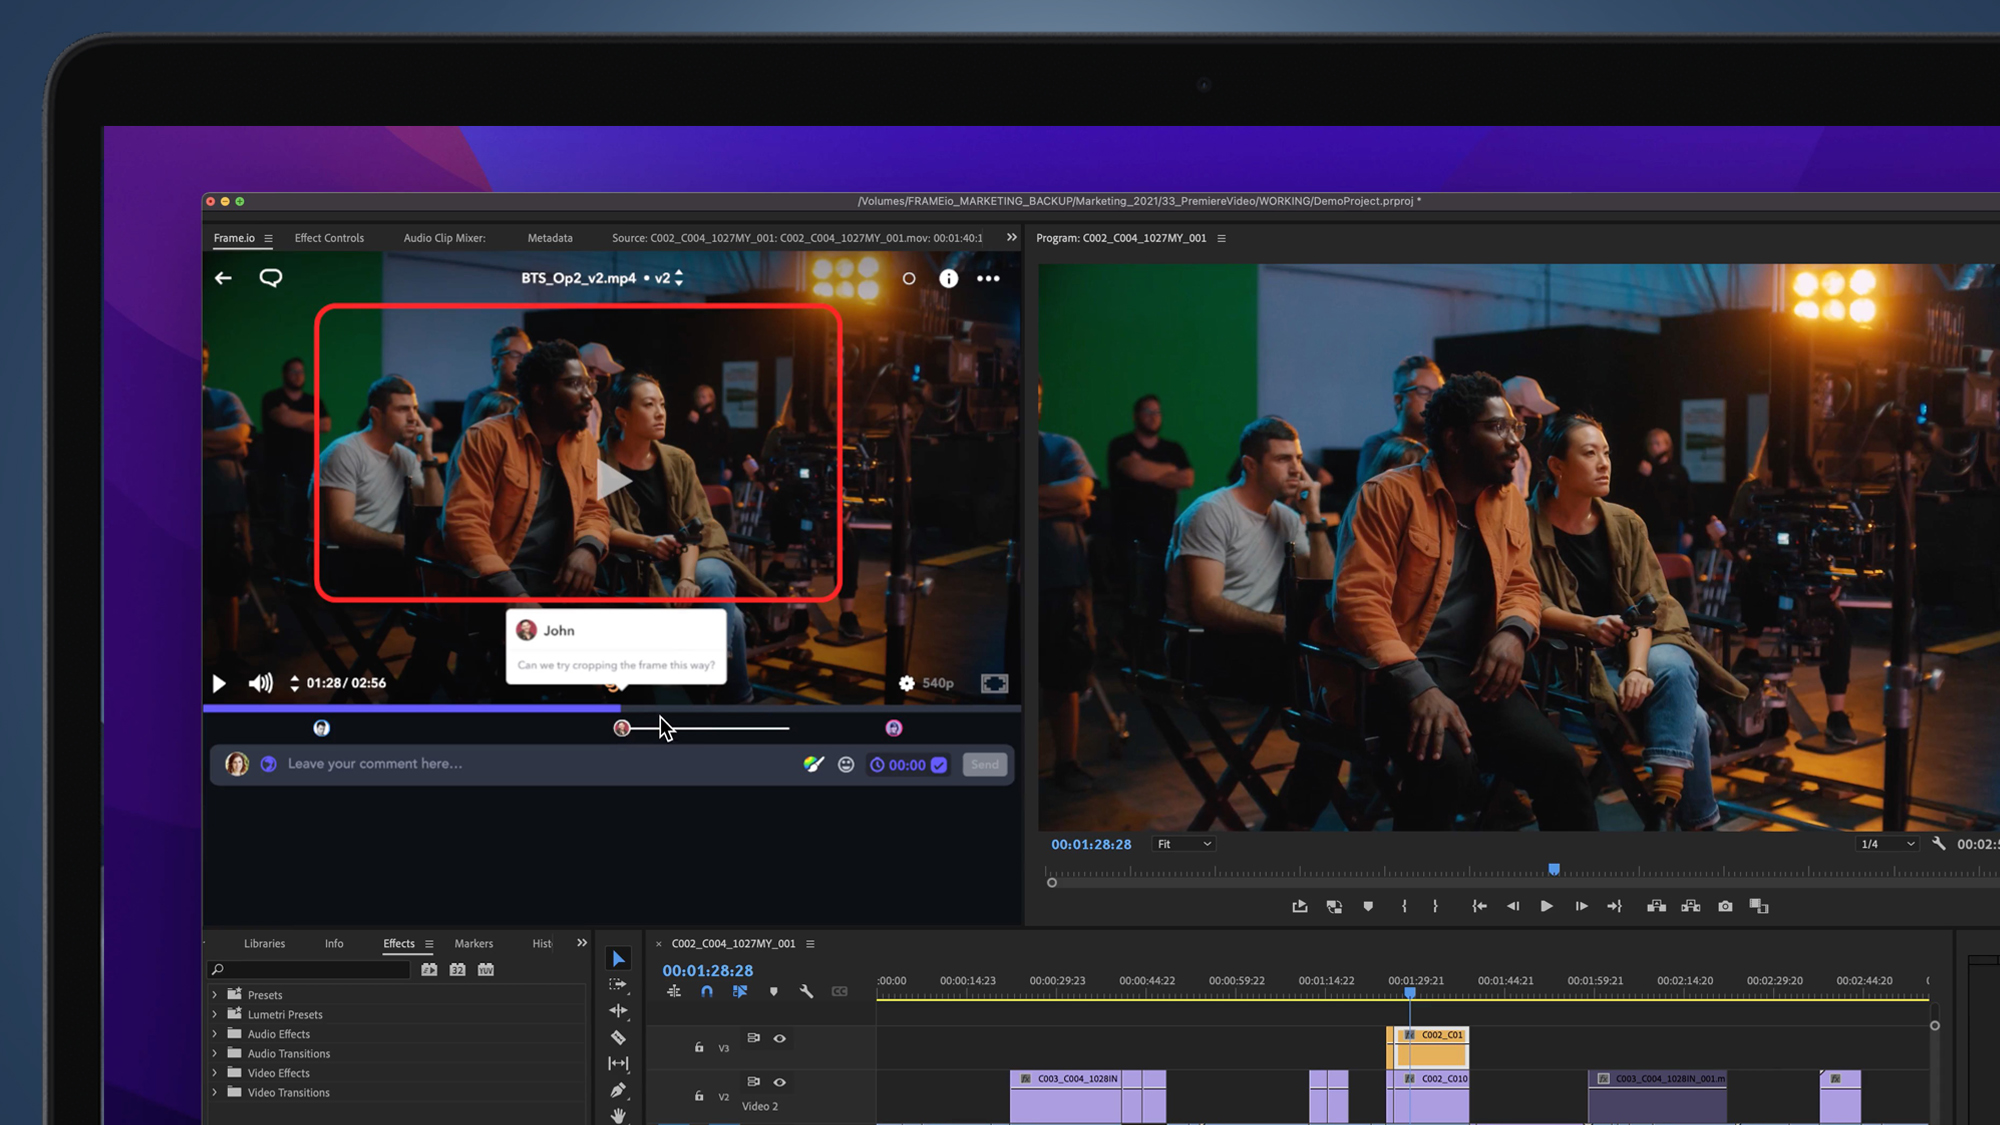Toggle video track V3 visibility eye
The height and width of the screenshot is (1125, 2000).
[780, 1038]
